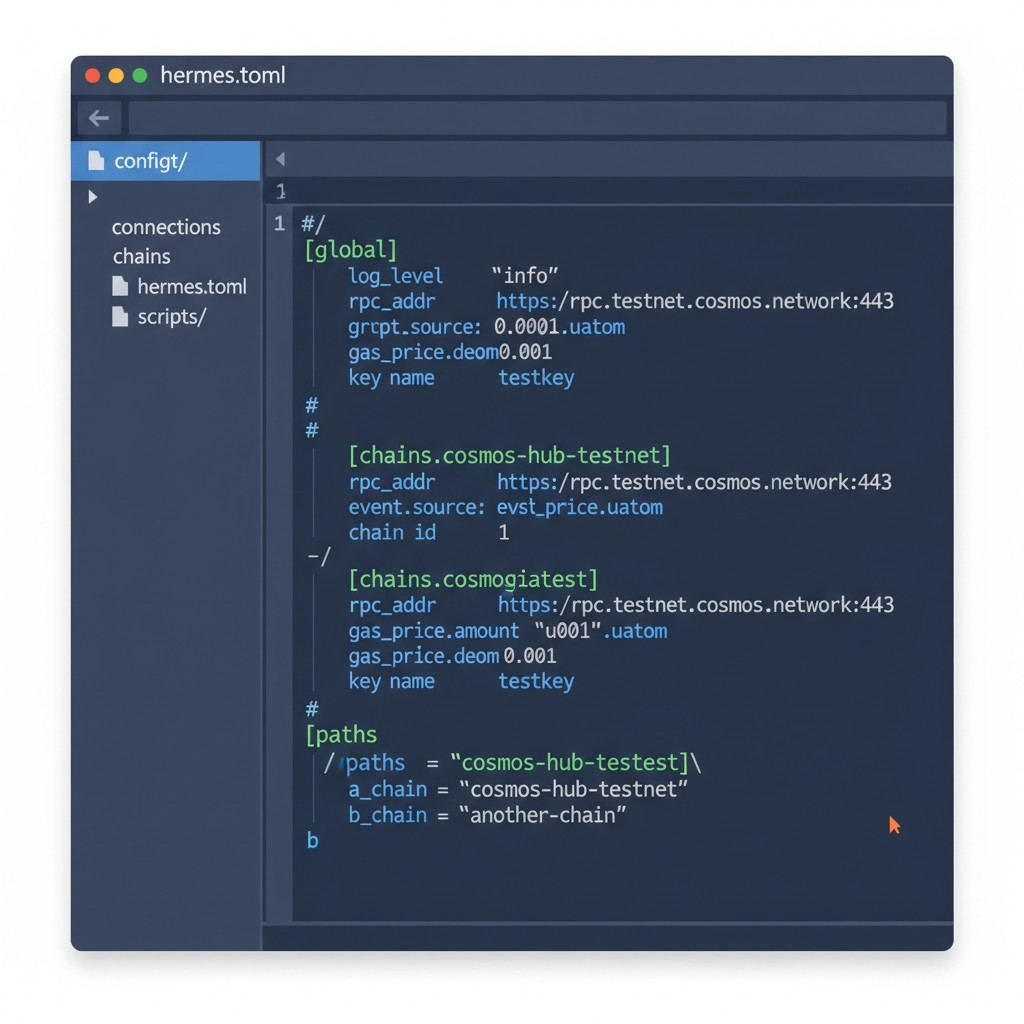
Task: Click inside the address bar
Action: click(537, 117)
